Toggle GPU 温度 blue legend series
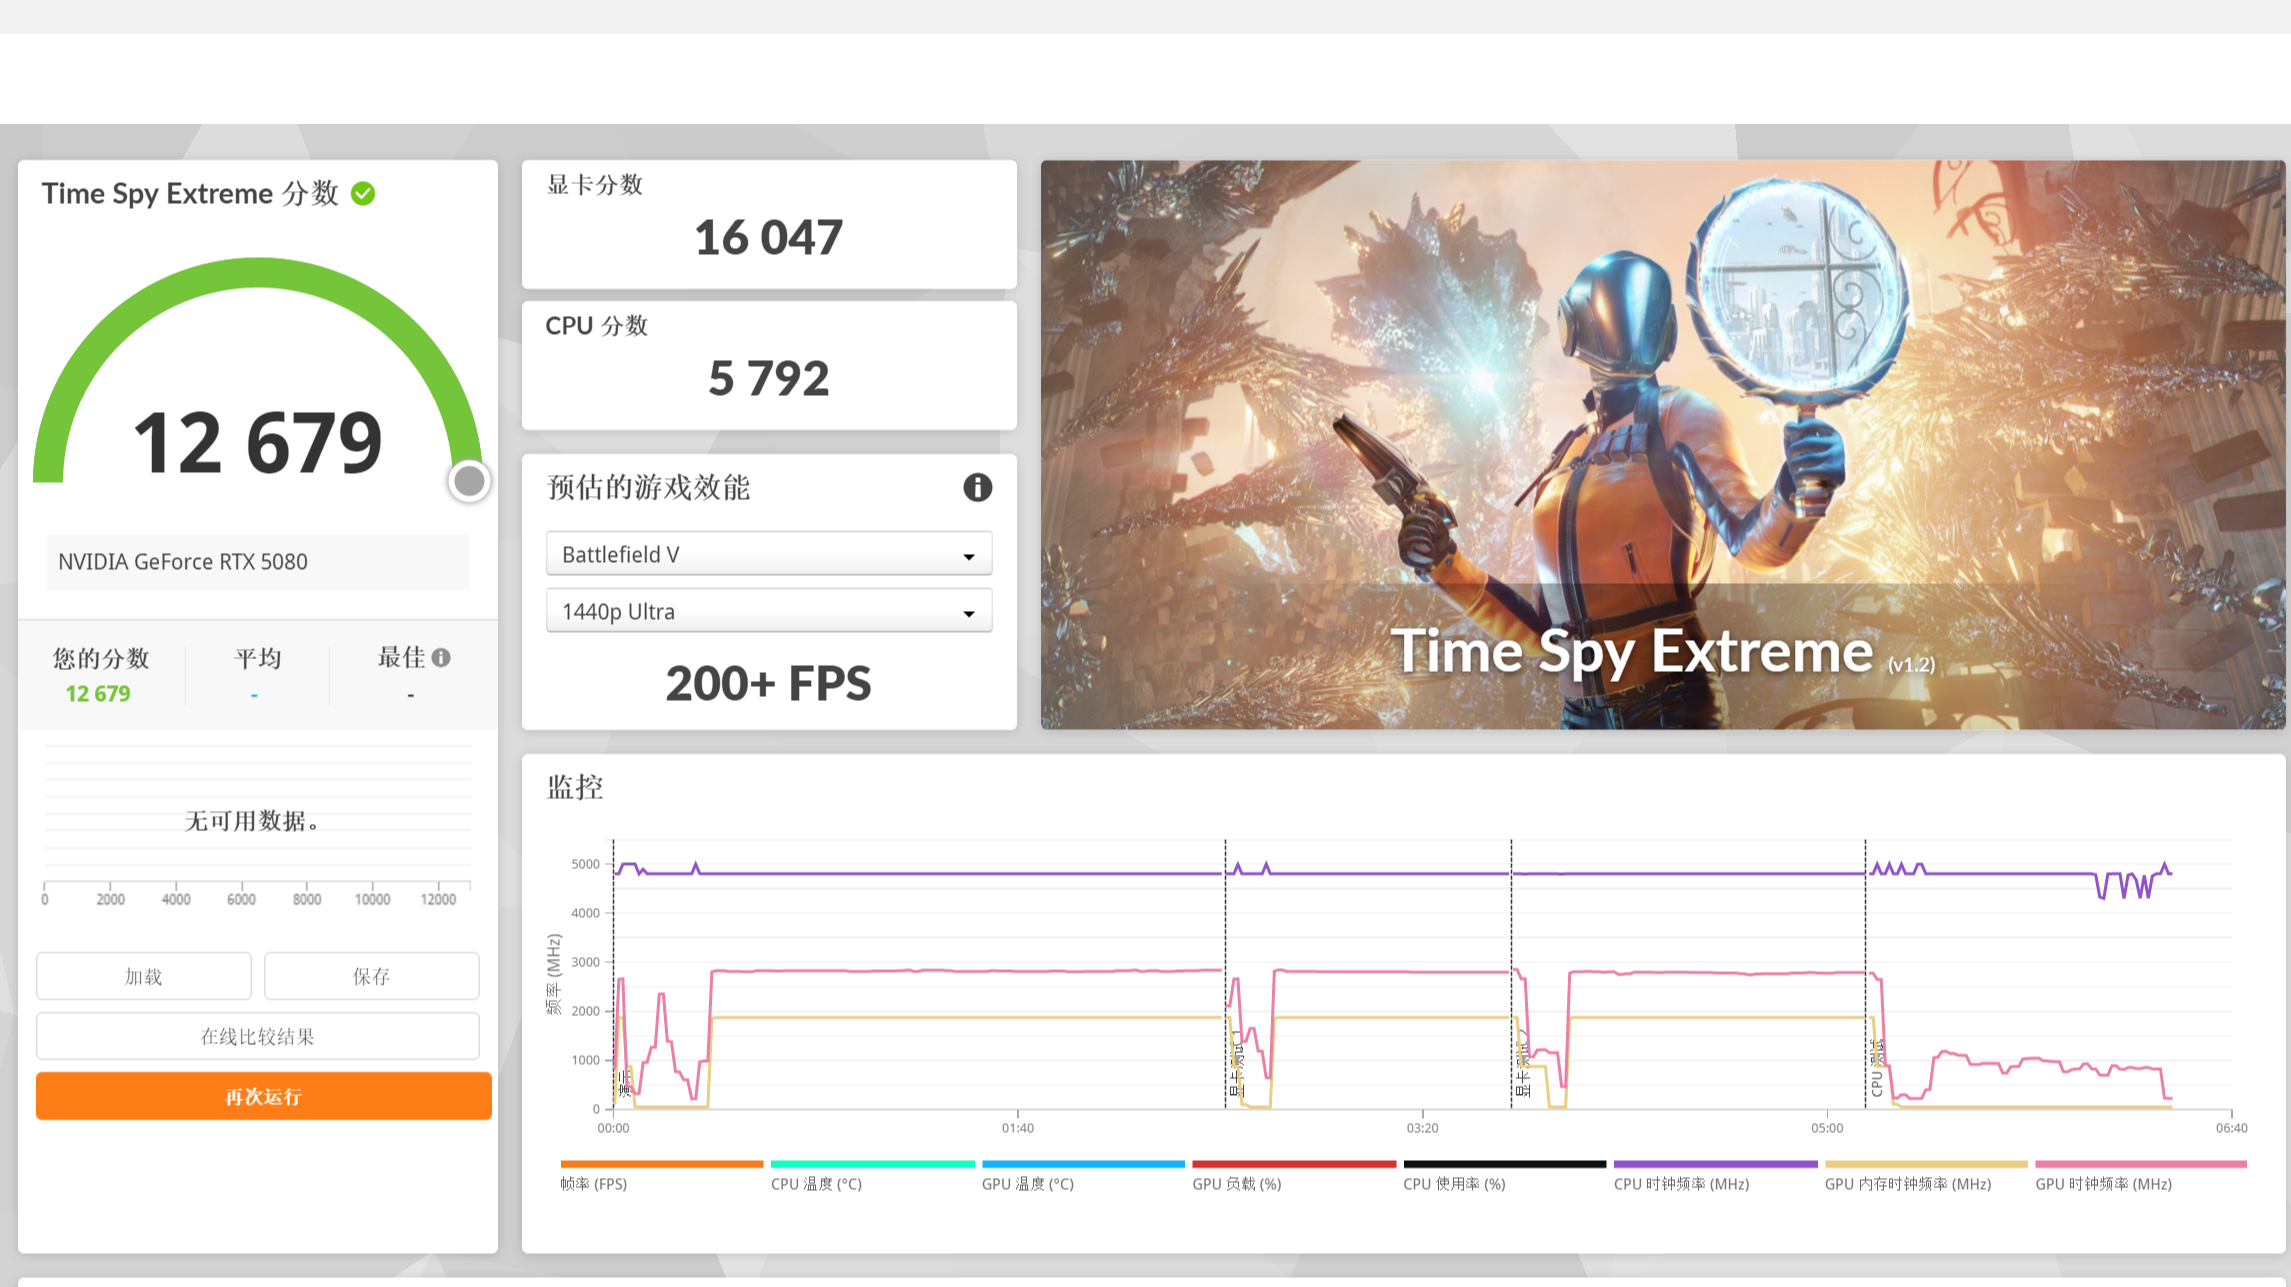Screen dimensions: 2291x1287 [x=1027, y=1183]
